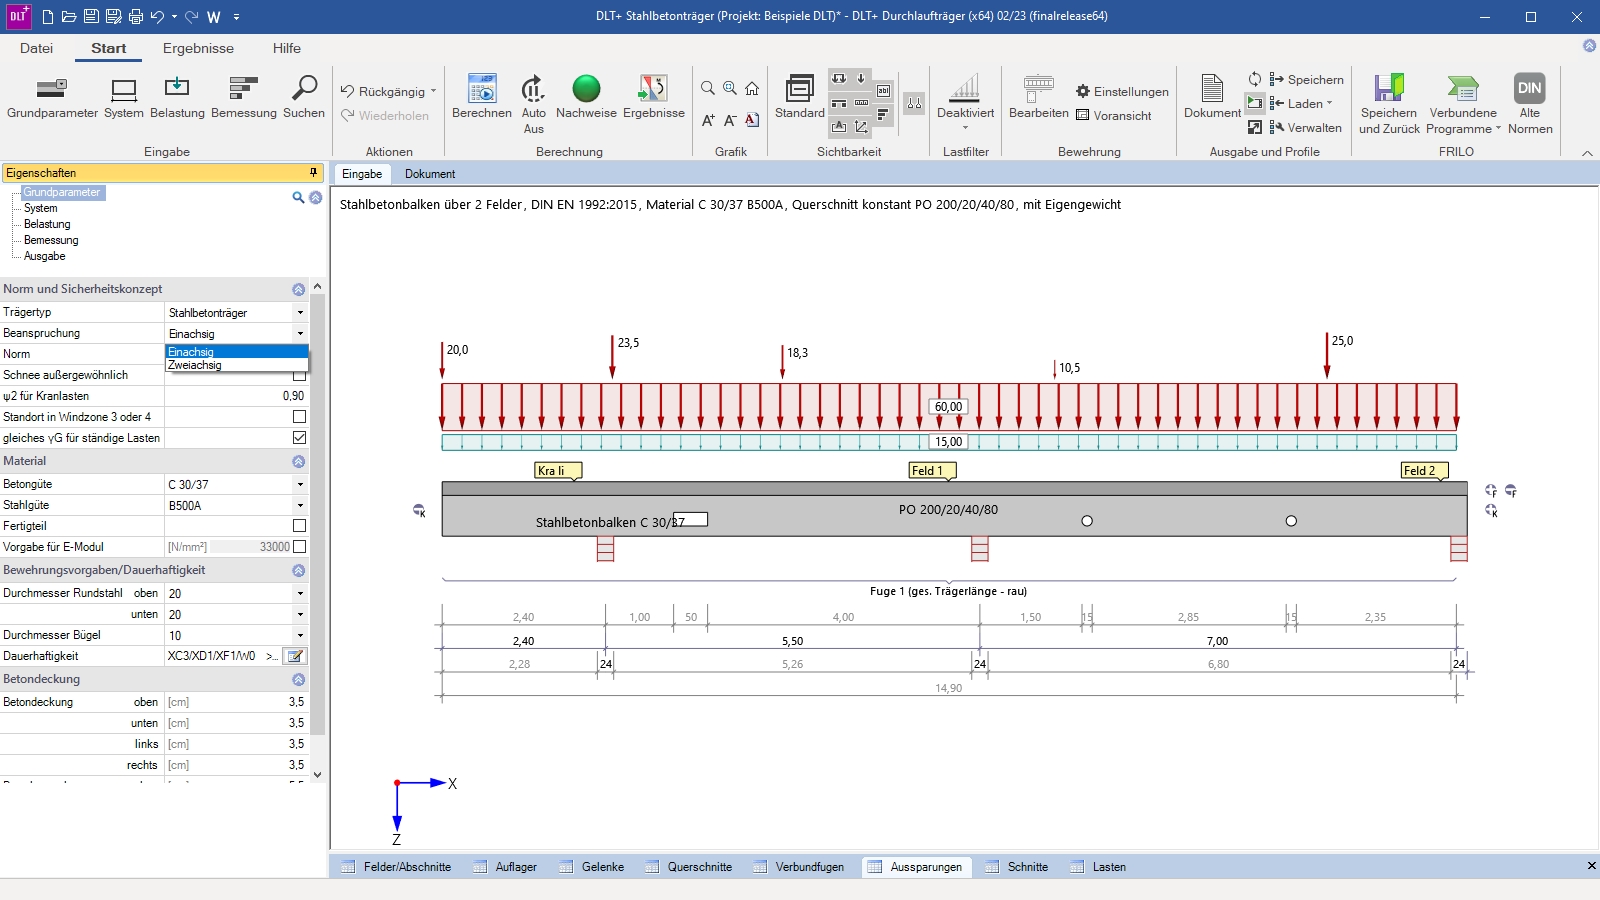Open the Bemessung ribbon tool
Viewport: 1600px width, 900px height.
click(243, 90)
